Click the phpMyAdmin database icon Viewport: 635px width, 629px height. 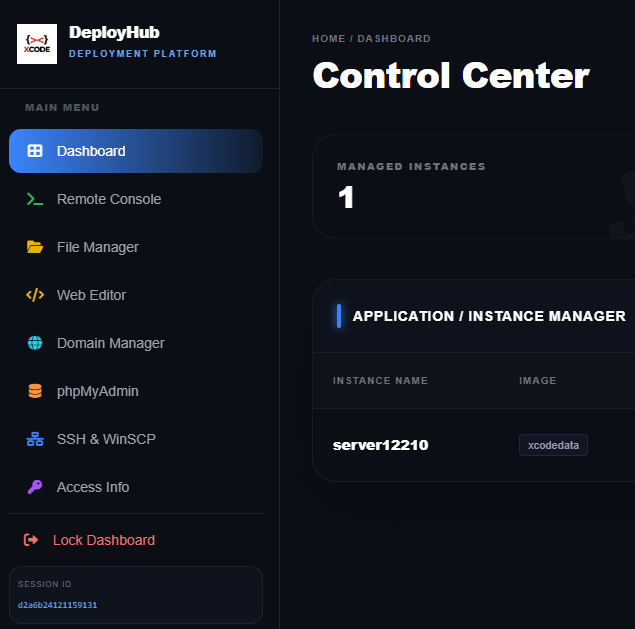point(35,391)
